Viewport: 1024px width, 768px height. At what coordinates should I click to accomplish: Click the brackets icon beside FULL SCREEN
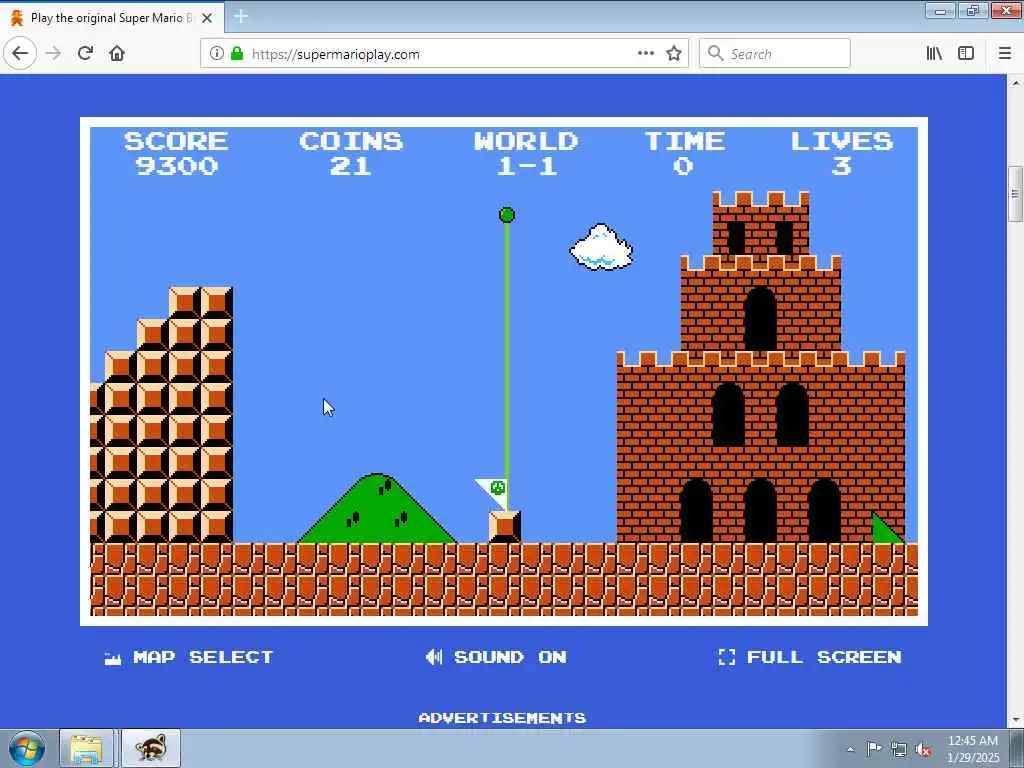click(726, 657)
